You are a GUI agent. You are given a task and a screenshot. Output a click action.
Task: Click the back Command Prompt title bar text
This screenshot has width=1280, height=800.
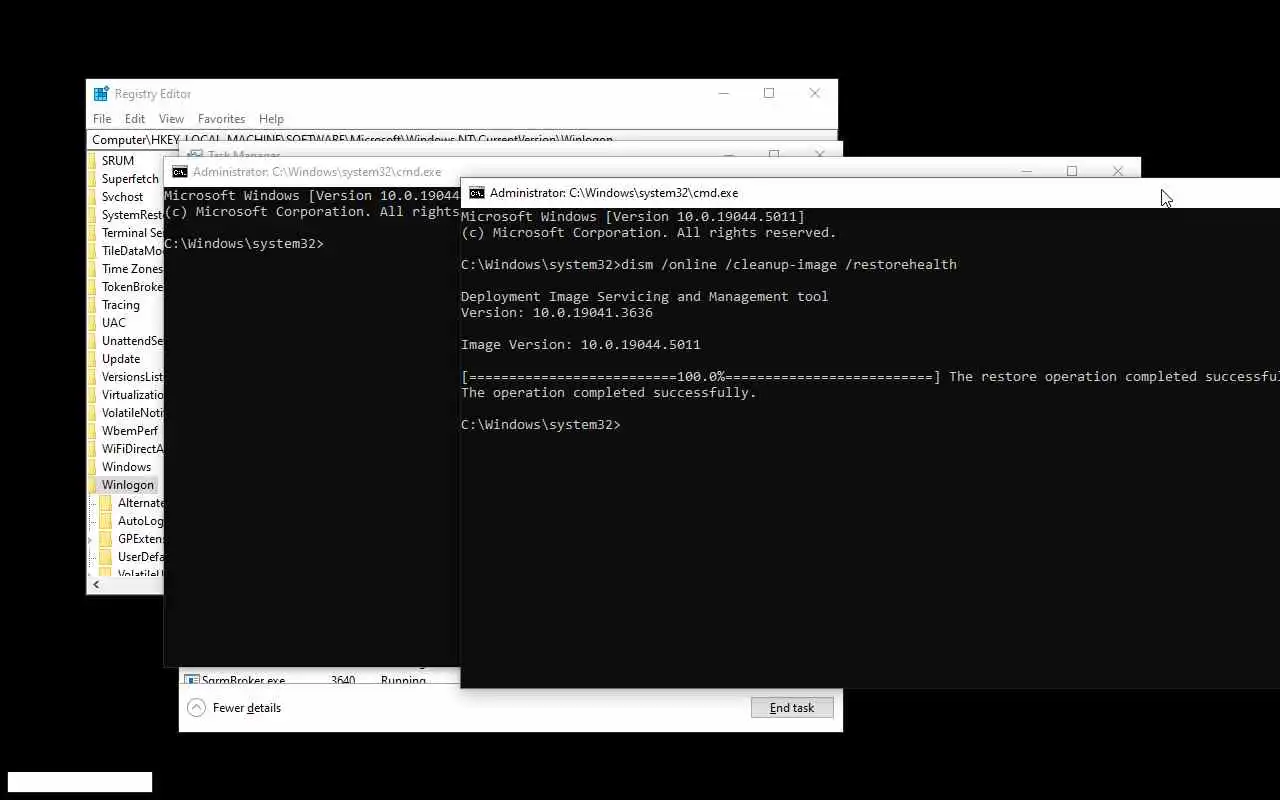point(317,172)
